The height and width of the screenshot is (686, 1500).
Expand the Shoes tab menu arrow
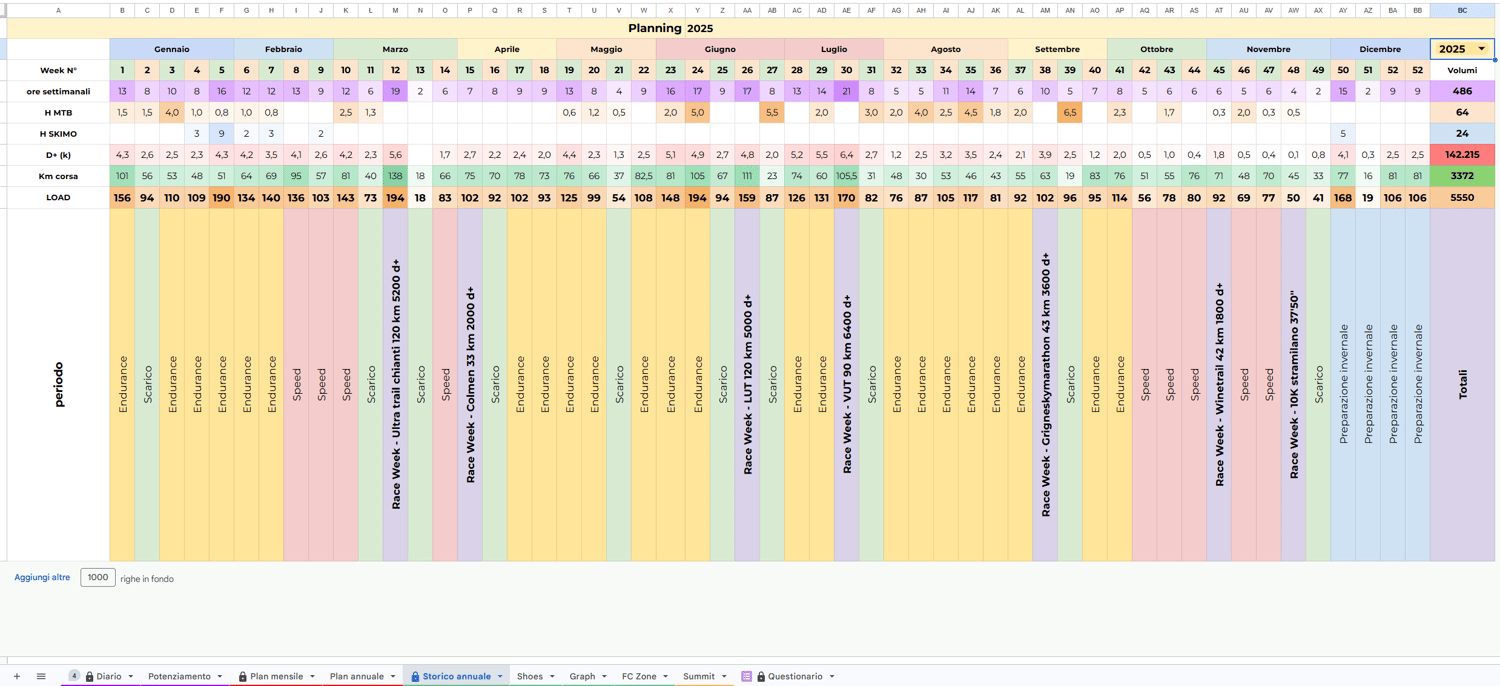point(552,677)
